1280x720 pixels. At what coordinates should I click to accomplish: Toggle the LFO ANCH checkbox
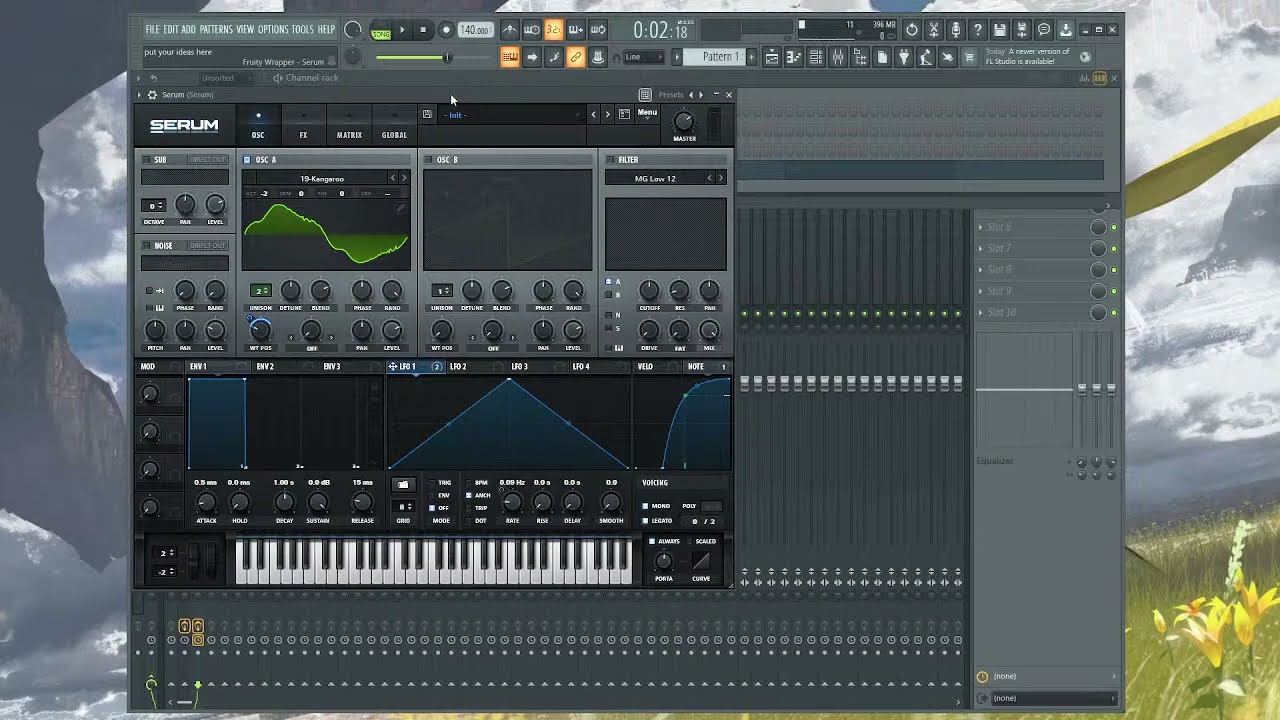pyautogui.click(x=468, y=495)
